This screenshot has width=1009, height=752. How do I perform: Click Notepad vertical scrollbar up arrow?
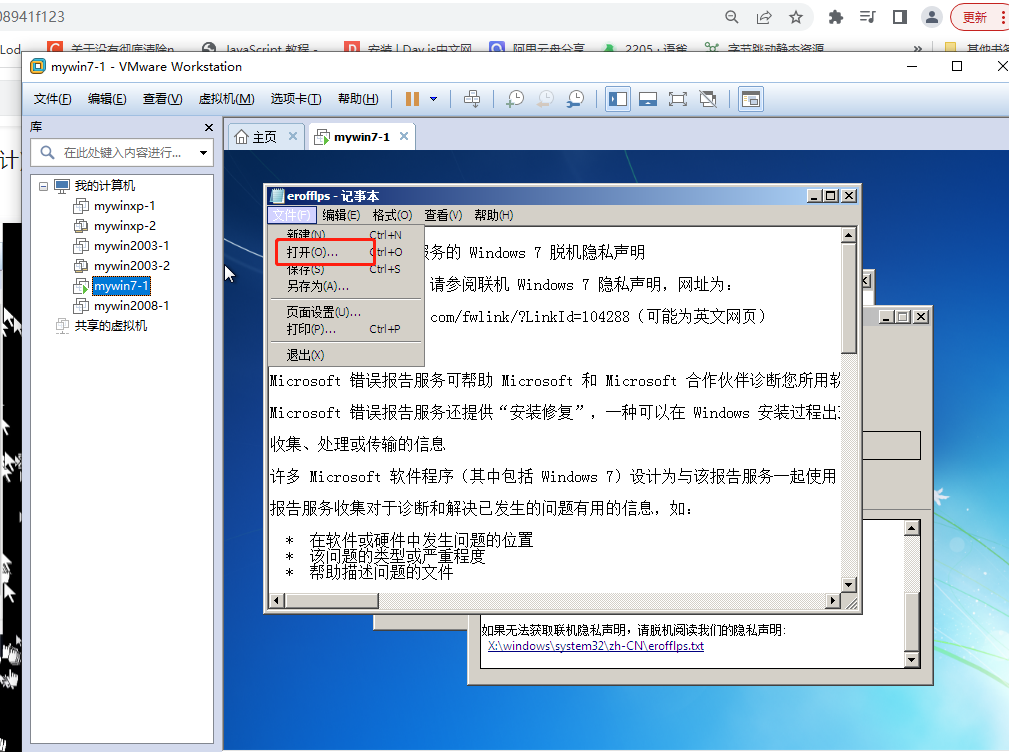coord(849,235)
